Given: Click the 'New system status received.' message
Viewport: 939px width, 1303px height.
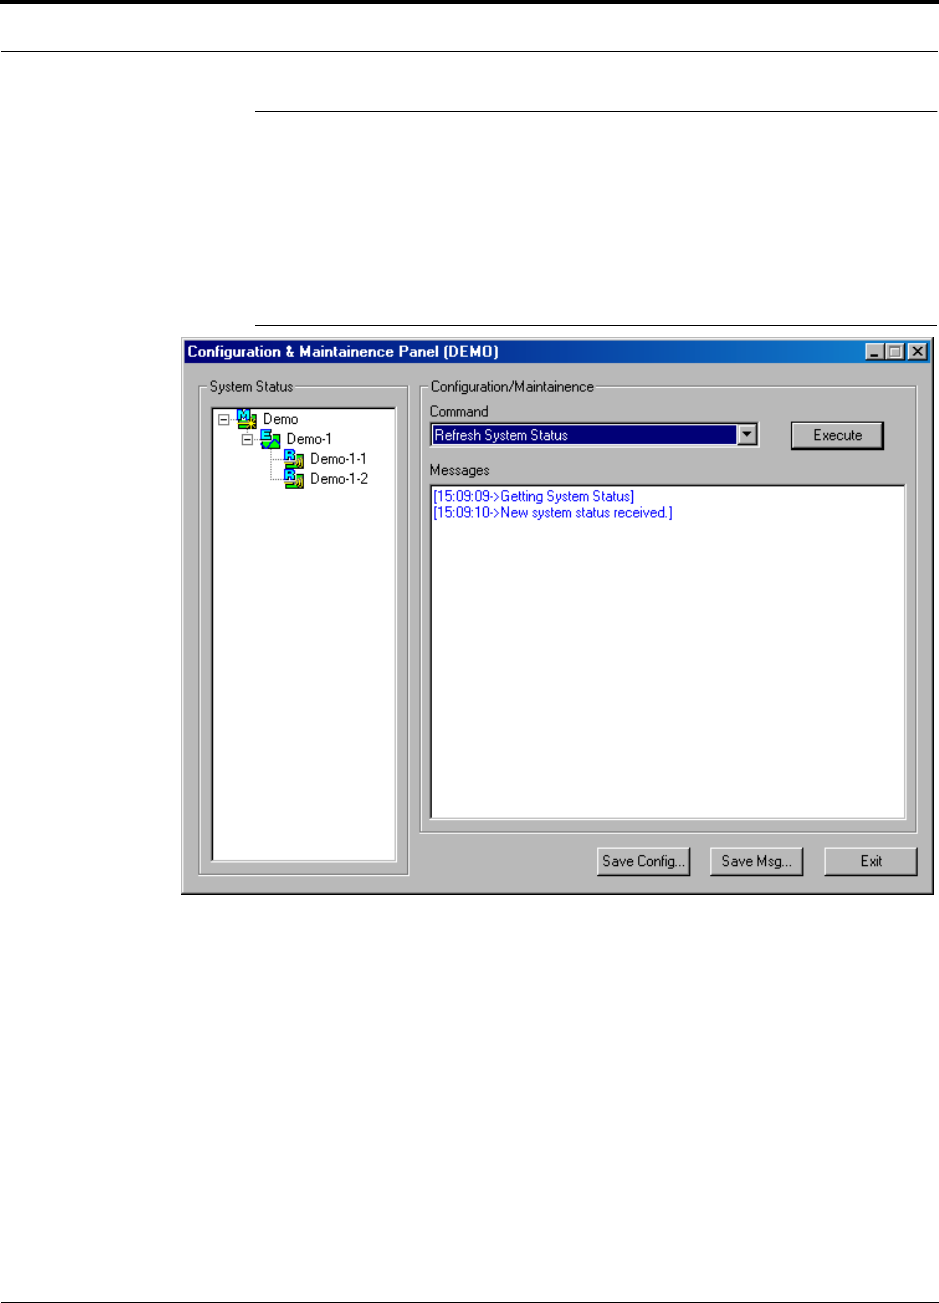Looking at the screenshot, I should coord(553,513).
